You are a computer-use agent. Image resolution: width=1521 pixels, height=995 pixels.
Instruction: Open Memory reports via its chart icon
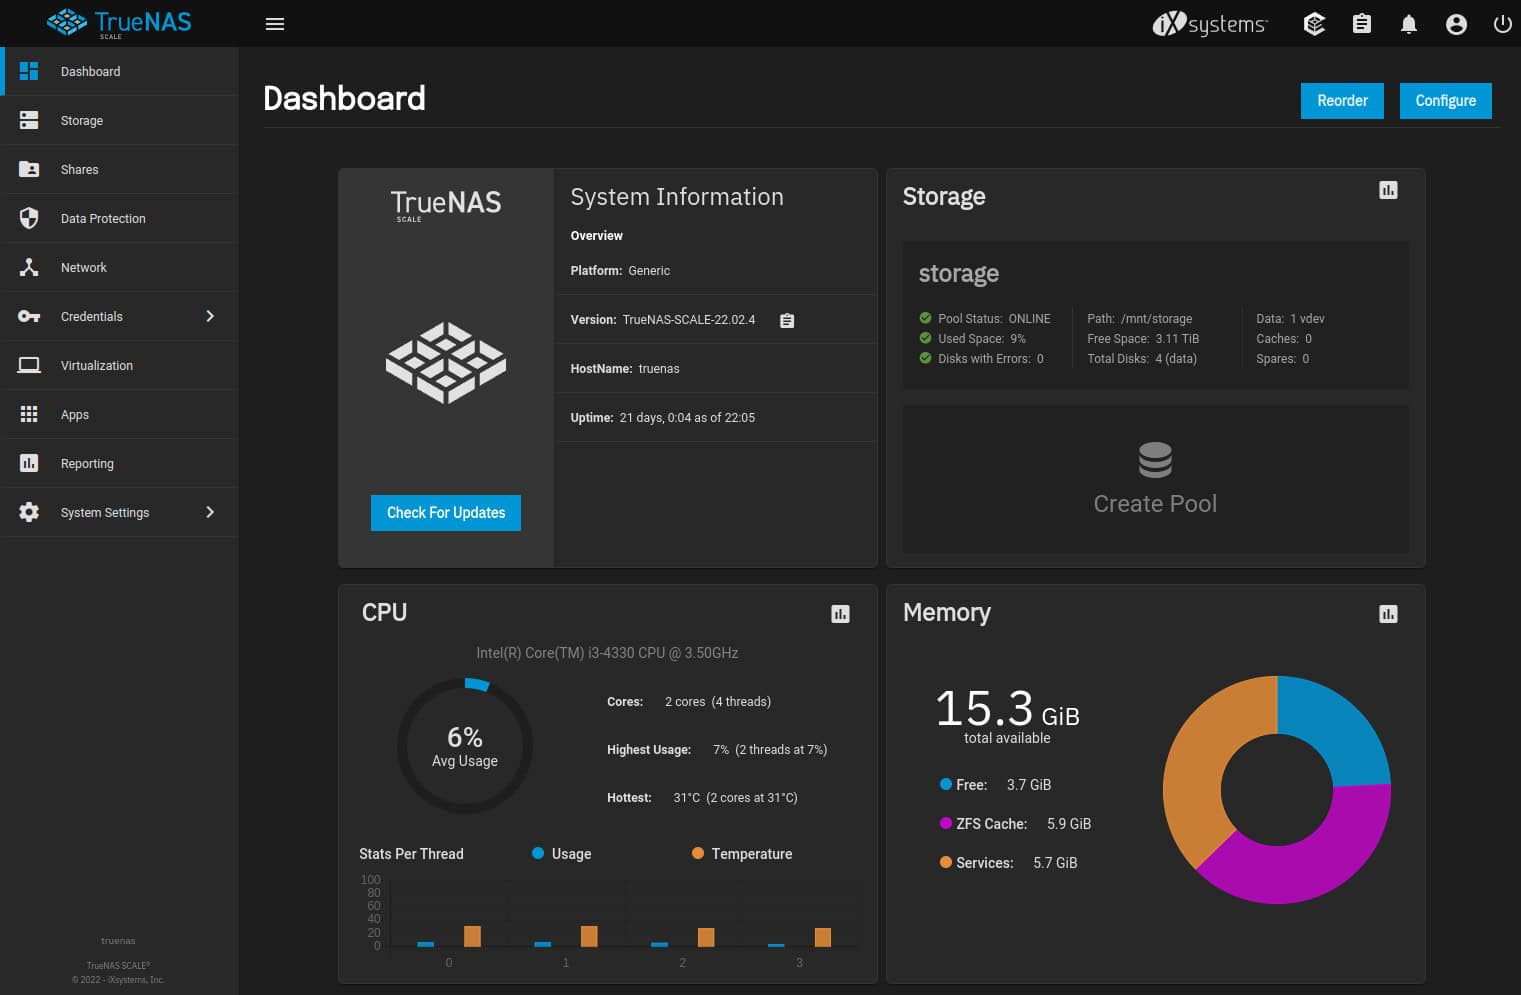(x=1388, y=613)
